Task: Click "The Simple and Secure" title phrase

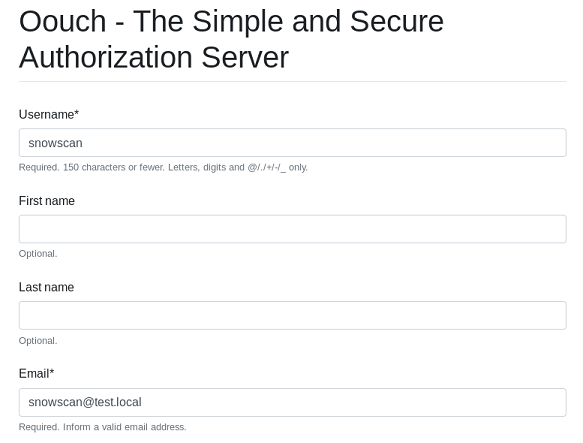Action: click(288, 22)
